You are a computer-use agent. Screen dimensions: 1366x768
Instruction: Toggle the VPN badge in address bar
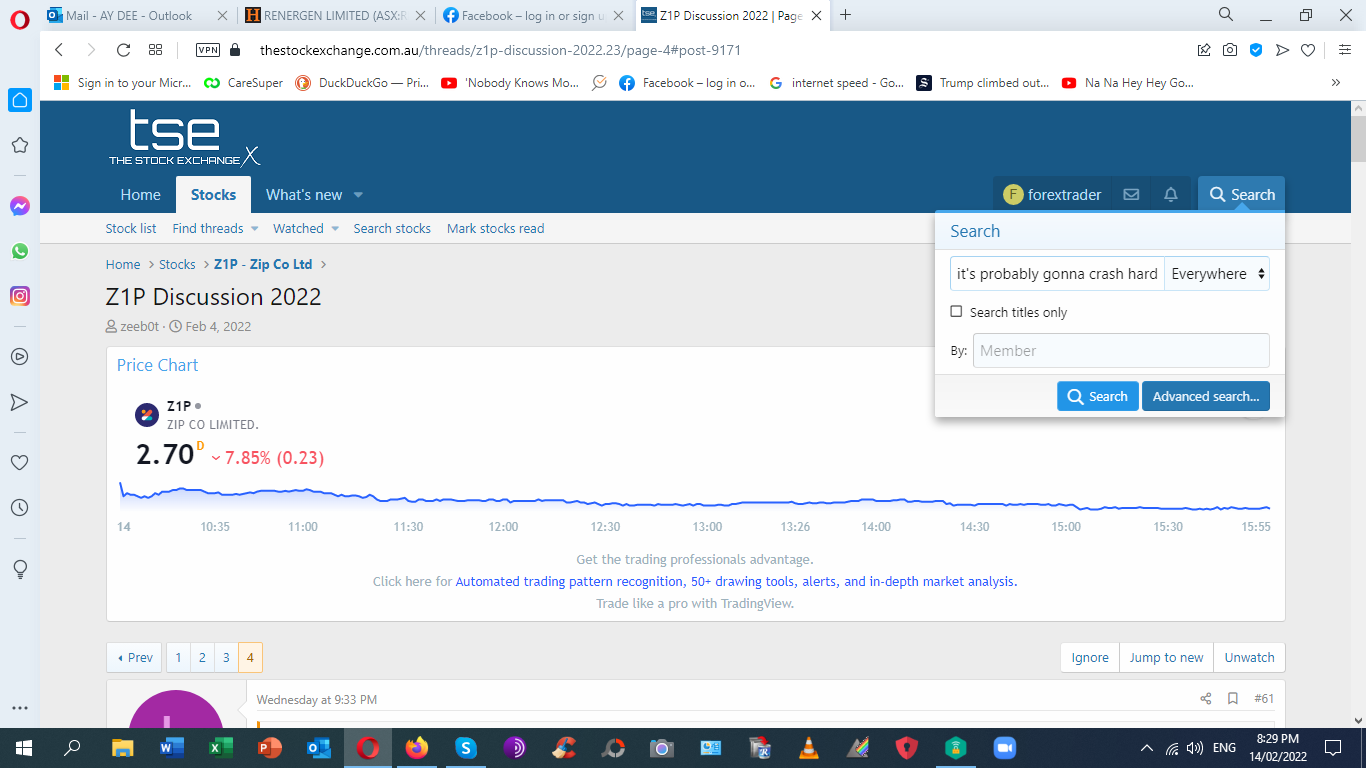point(208,50)
